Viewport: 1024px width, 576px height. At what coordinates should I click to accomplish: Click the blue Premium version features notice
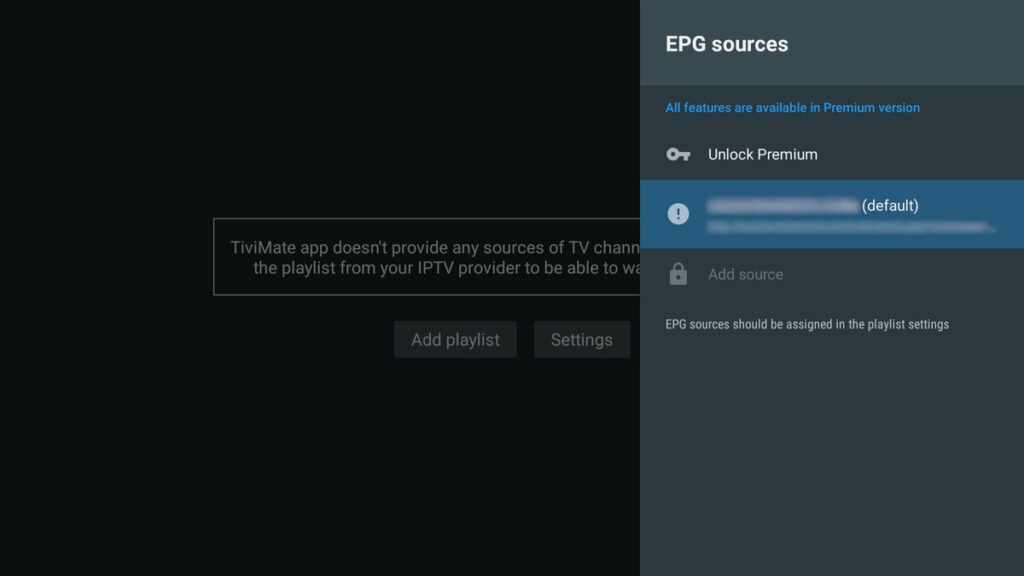792,108
